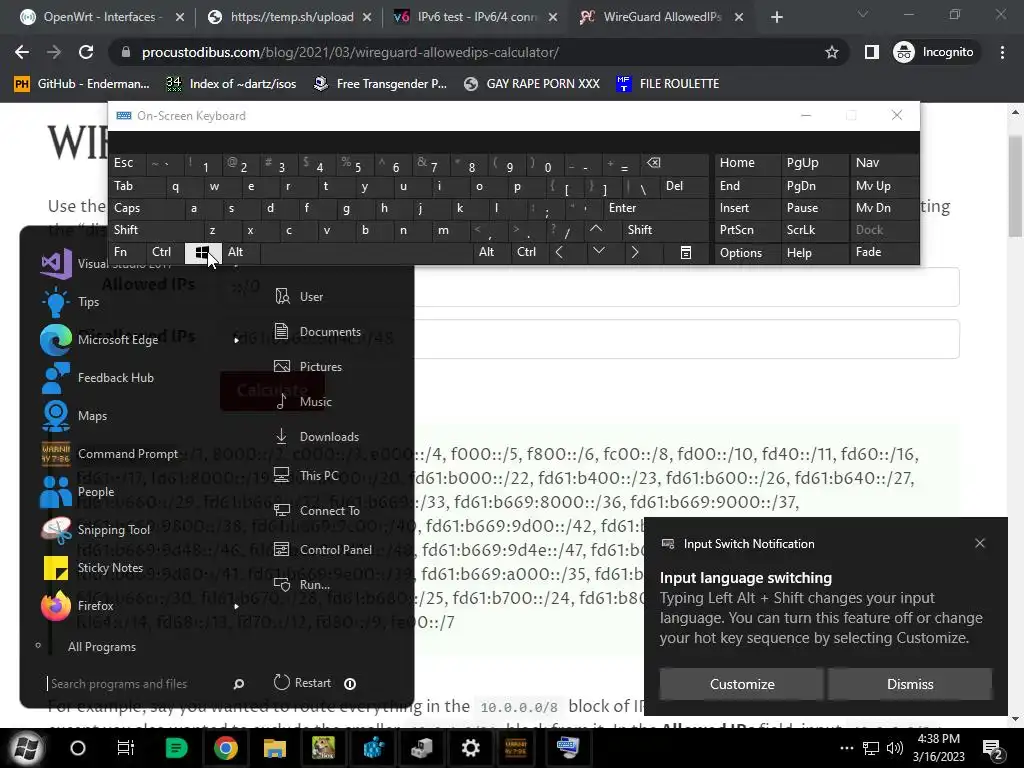
Task: Click context menu key on On-Screen Keyboard
Action: click(685, 253)
